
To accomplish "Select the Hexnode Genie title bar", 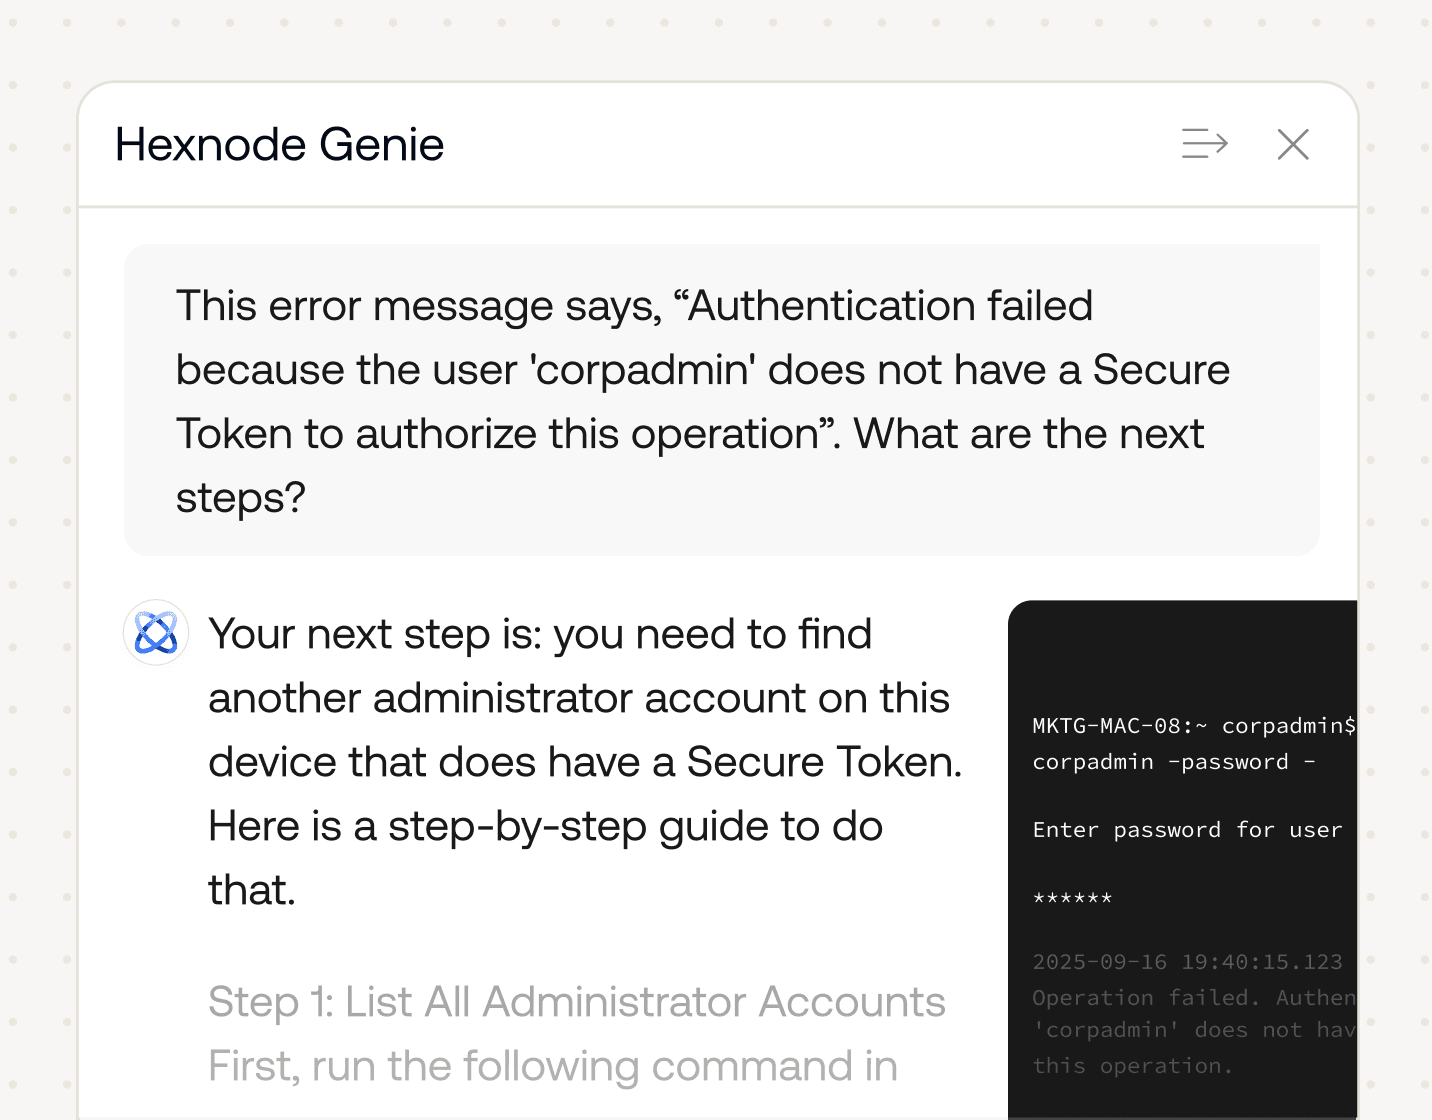I will click(x=280, y=144).
